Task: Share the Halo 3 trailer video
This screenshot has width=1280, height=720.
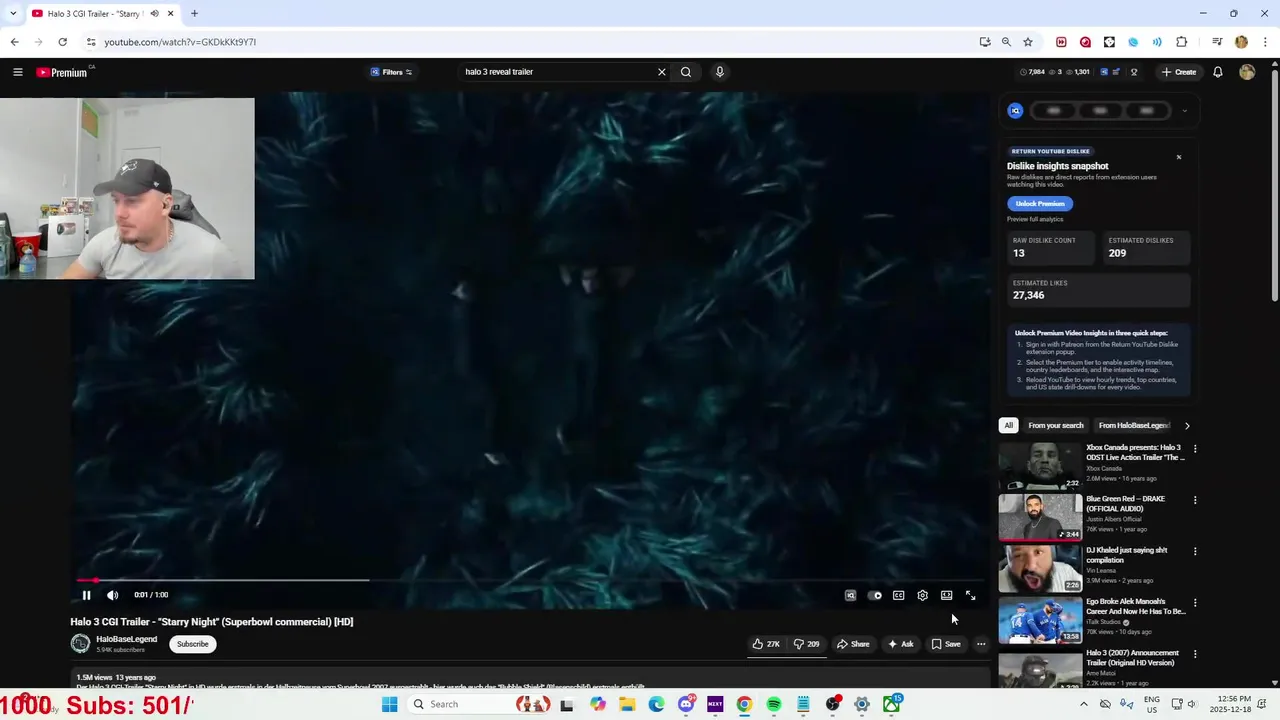Action: (853, 644)
